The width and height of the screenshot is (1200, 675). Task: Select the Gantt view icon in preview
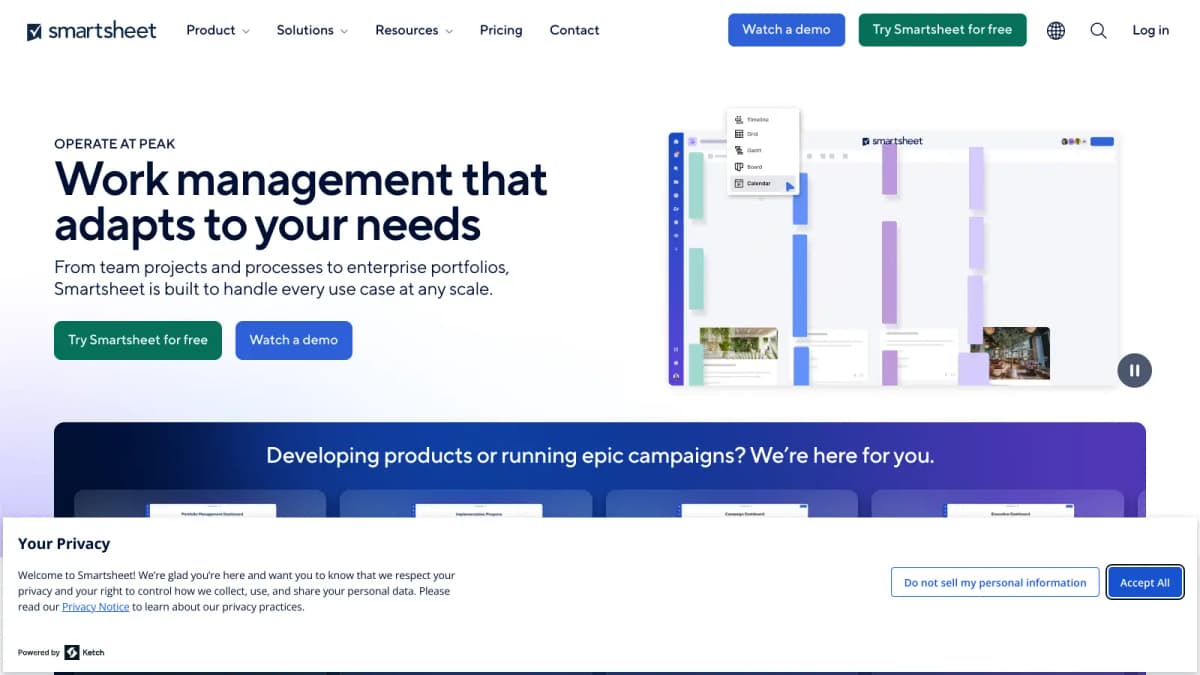click(739, 150)
